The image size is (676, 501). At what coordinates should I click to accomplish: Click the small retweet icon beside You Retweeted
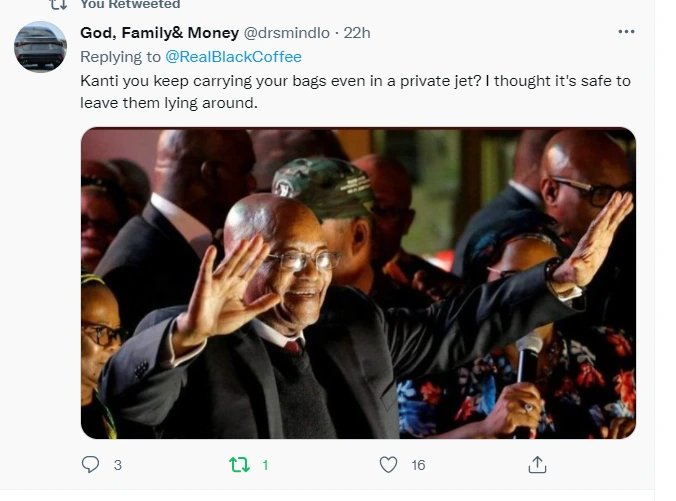click(x=58, y=4)
